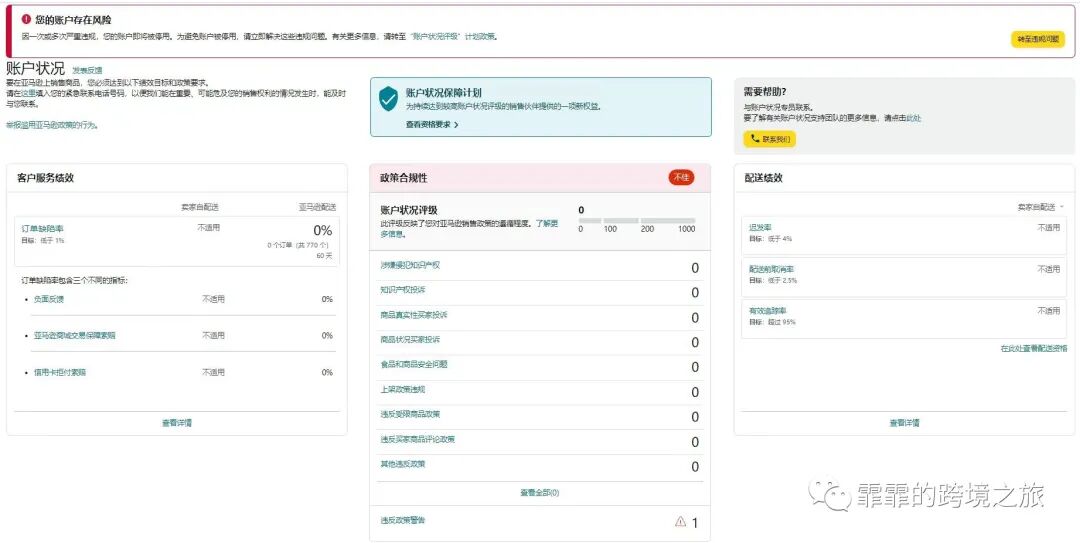The height and width of the screenshot is (543, 1080).
Task: Click the shield icon of 账户状况保障计划
Action: [388, 99]
